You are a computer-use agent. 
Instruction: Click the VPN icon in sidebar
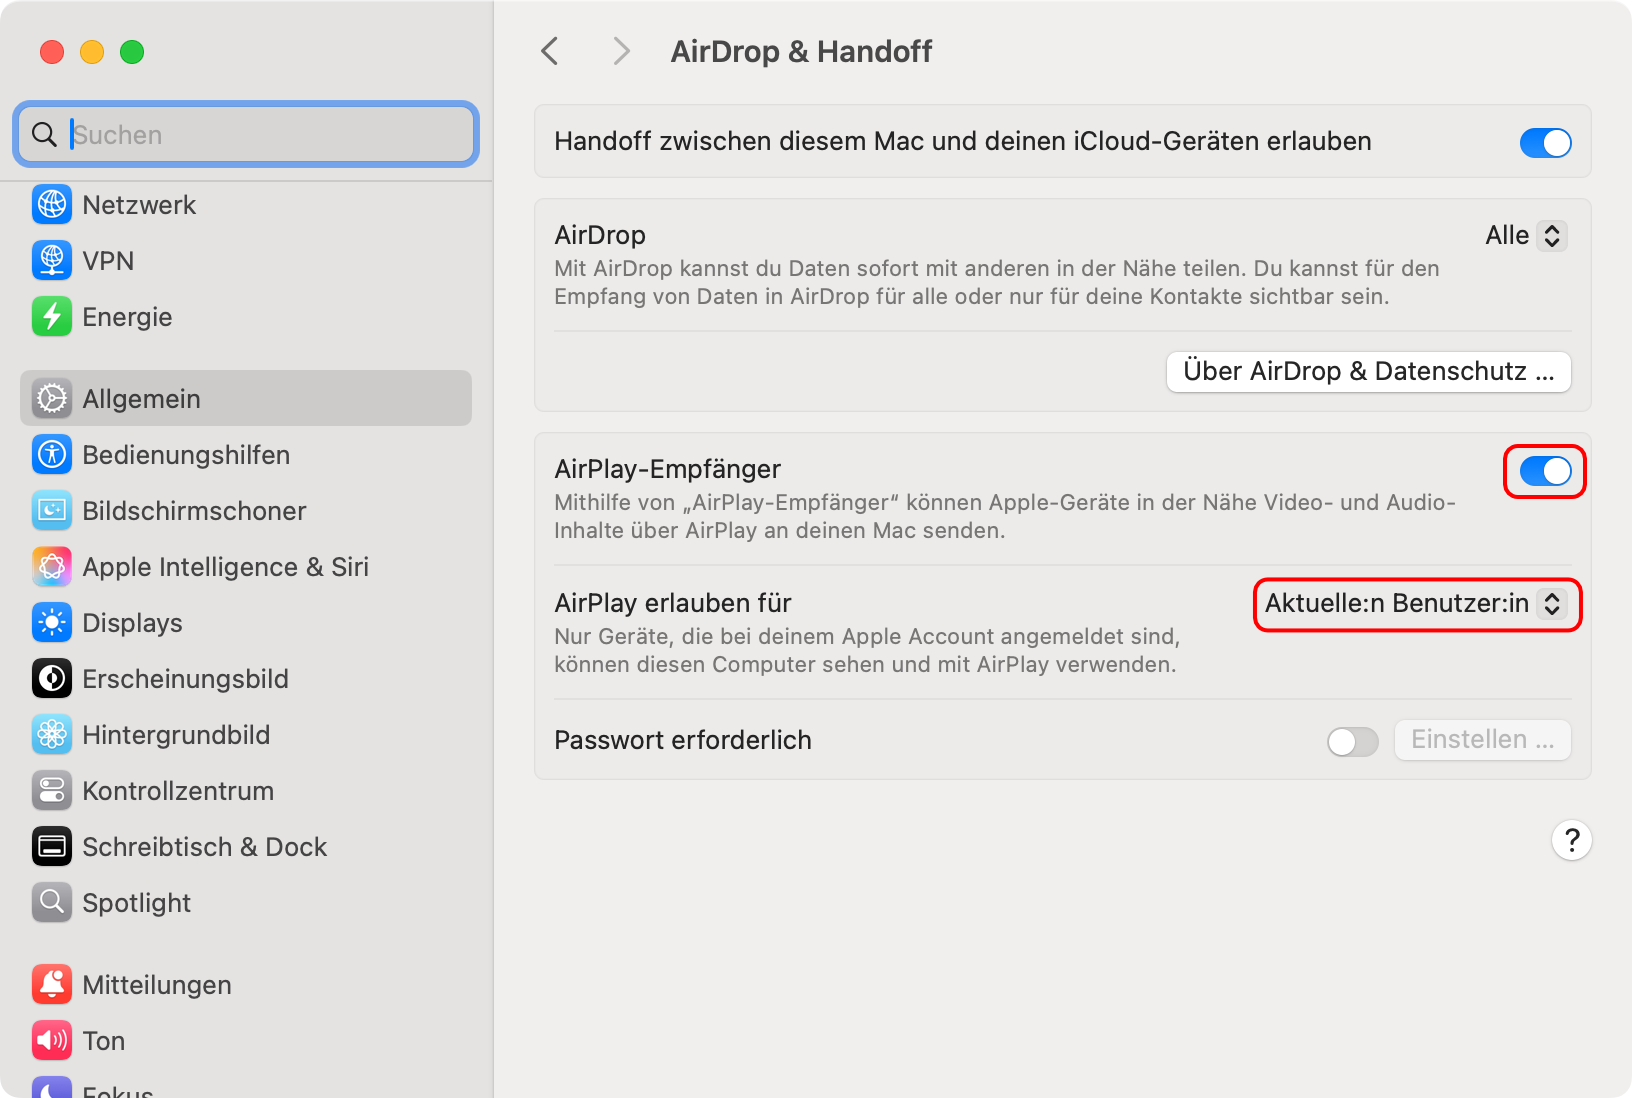point(52,261)
